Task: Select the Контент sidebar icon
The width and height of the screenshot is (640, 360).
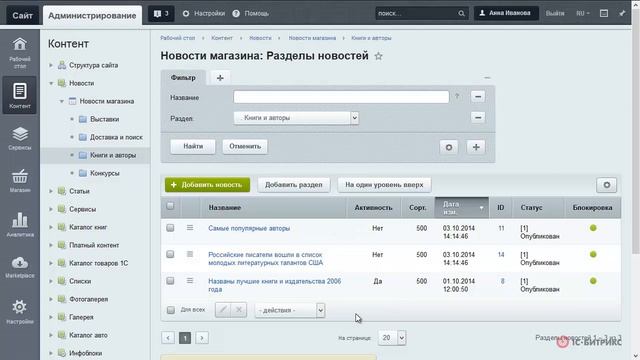Action: (20, 95)
